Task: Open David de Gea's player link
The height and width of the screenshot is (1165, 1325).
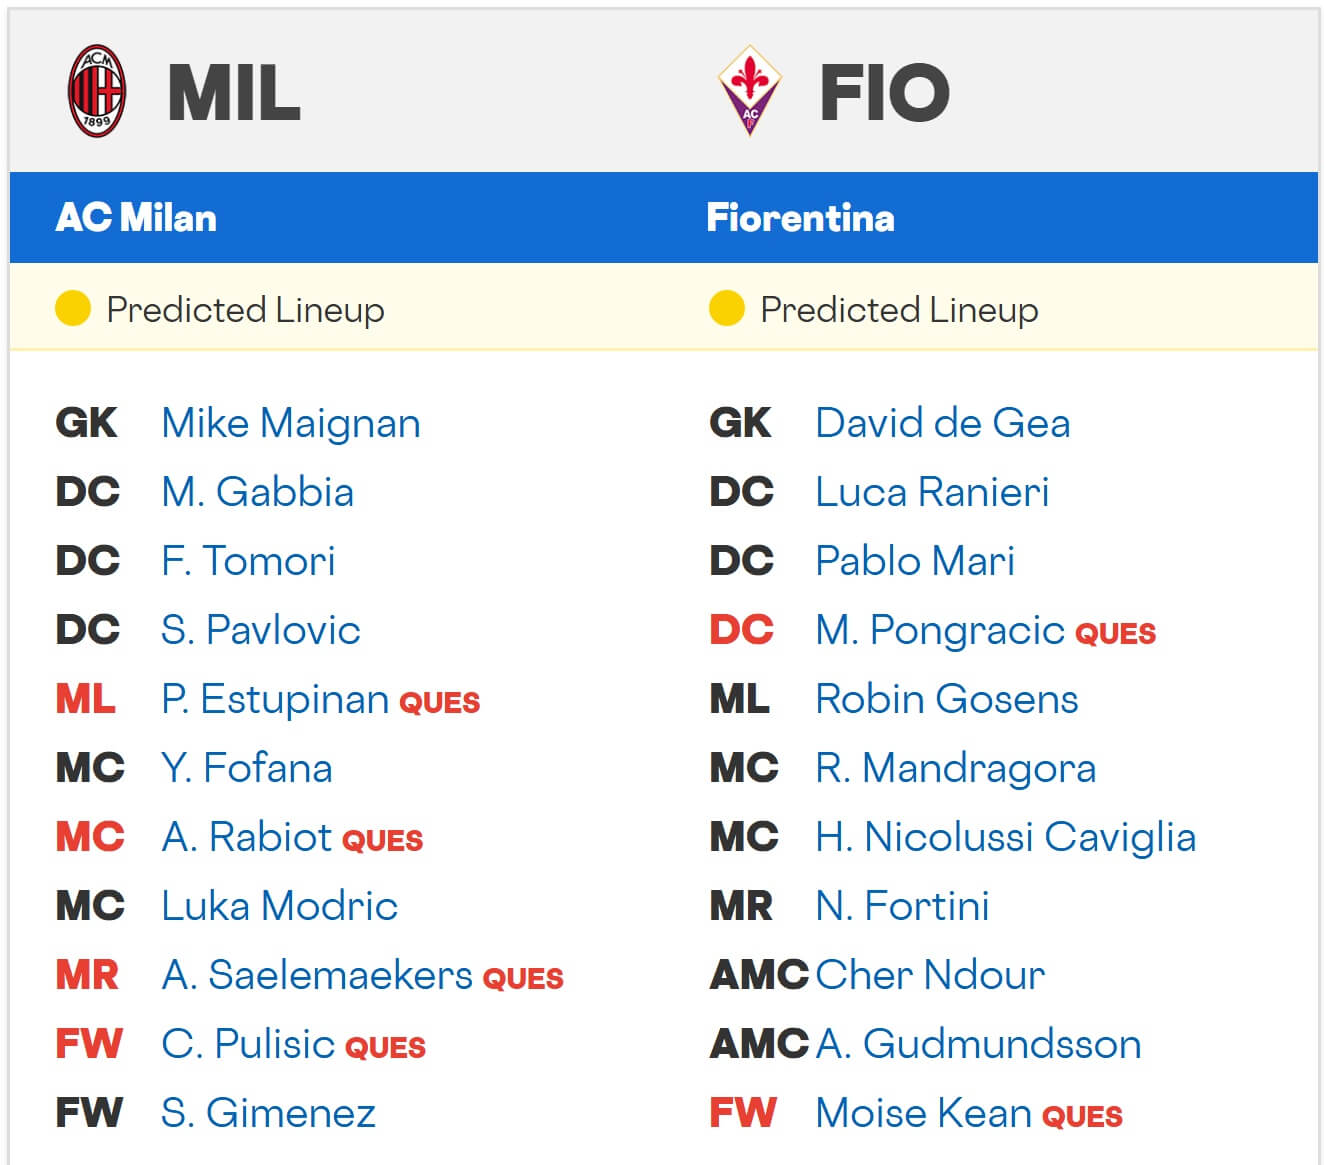Action: coord(942,423)
